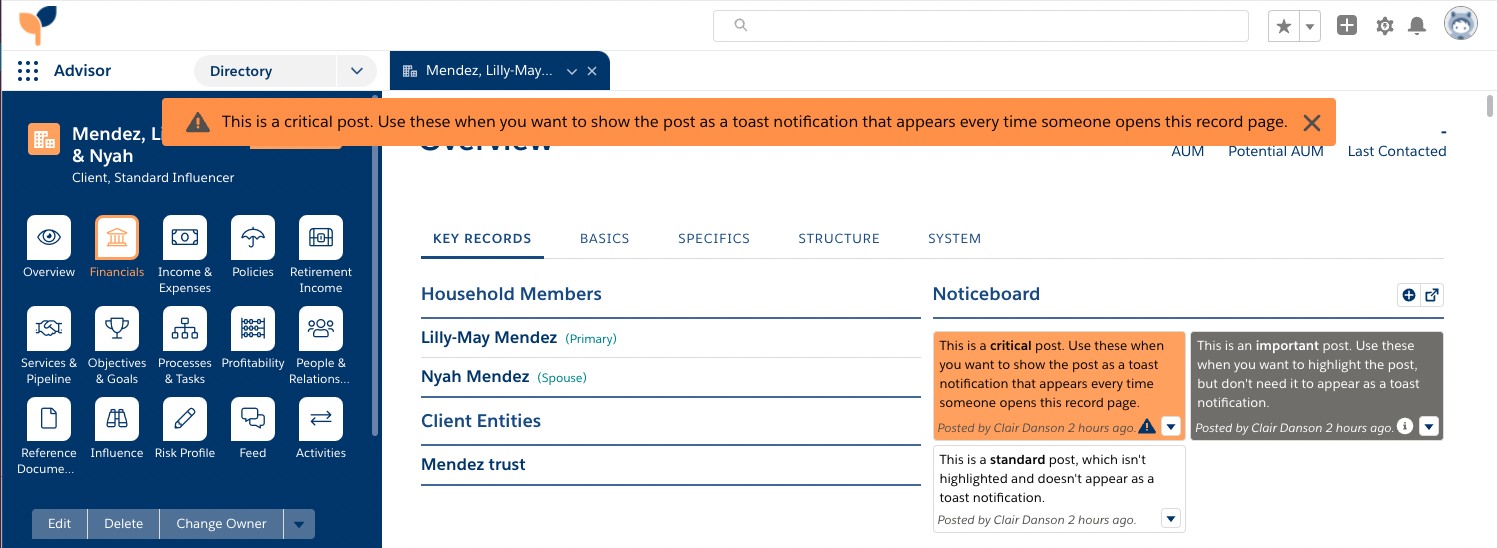Click the Last Contacted label
Screen dimensions: 1497x548
1397,151
